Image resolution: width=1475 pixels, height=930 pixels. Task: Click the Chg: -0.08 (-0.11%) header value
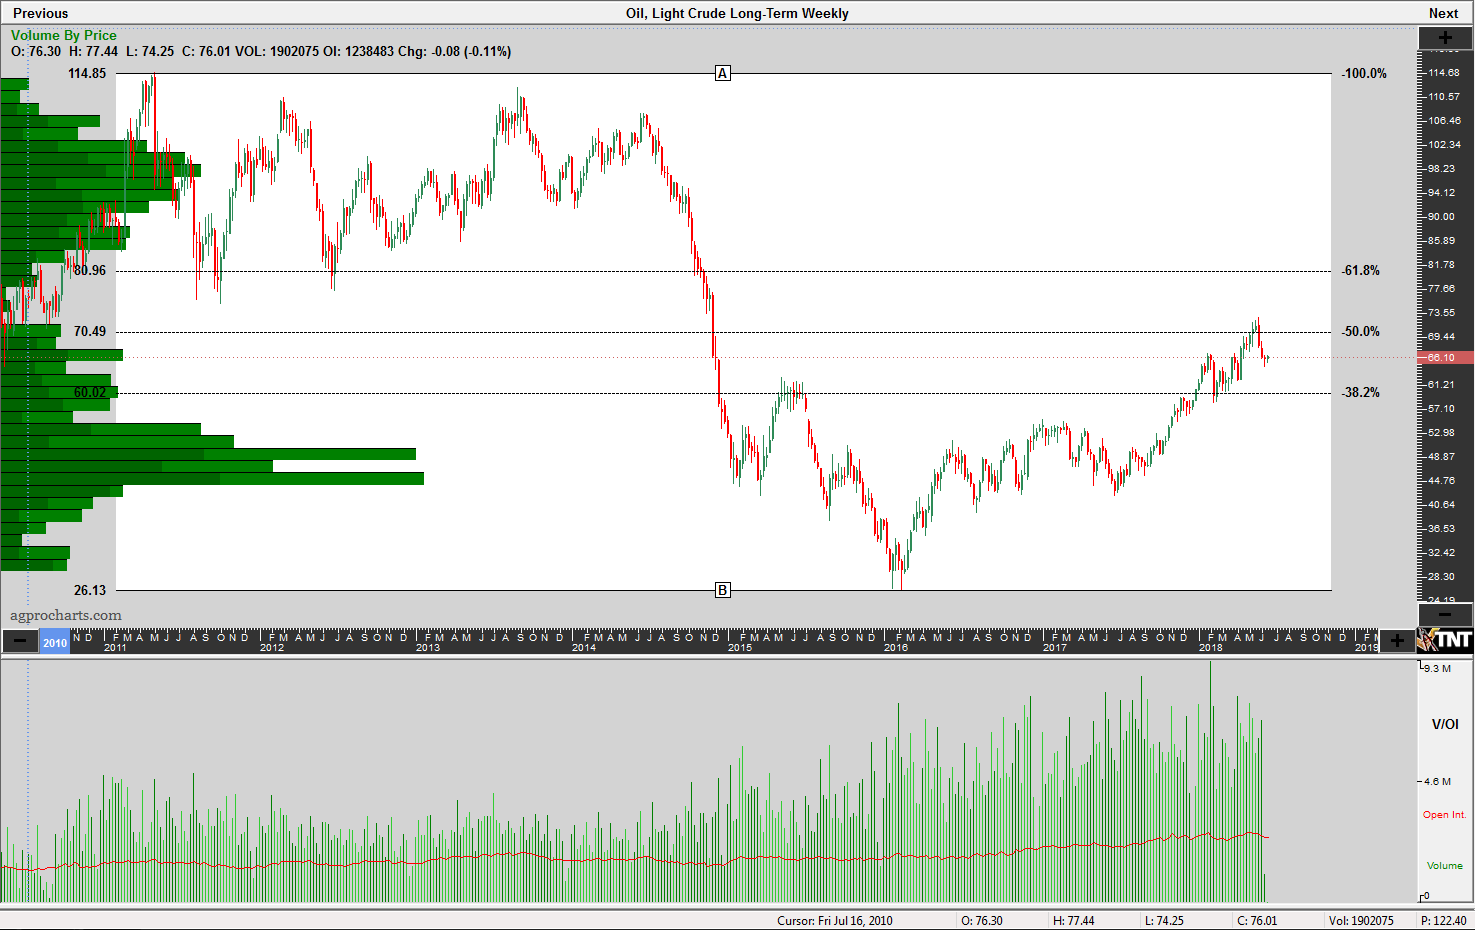click(x=455, y=51)
